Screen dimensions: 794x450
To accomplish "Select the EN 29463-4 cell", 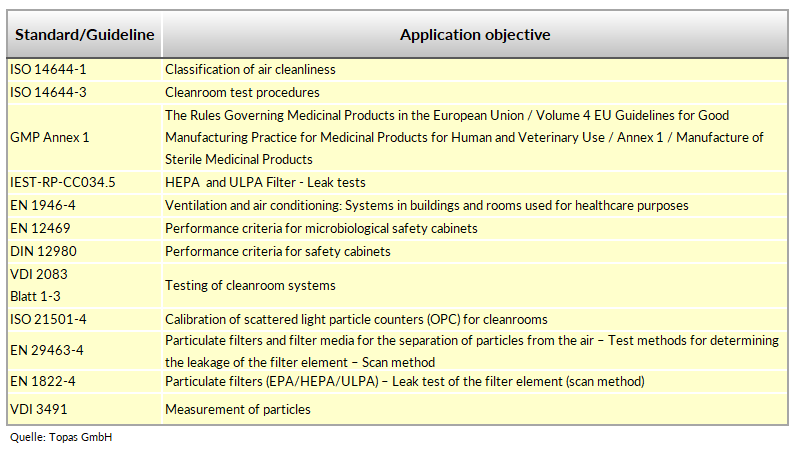I will (x=85, y=350).
